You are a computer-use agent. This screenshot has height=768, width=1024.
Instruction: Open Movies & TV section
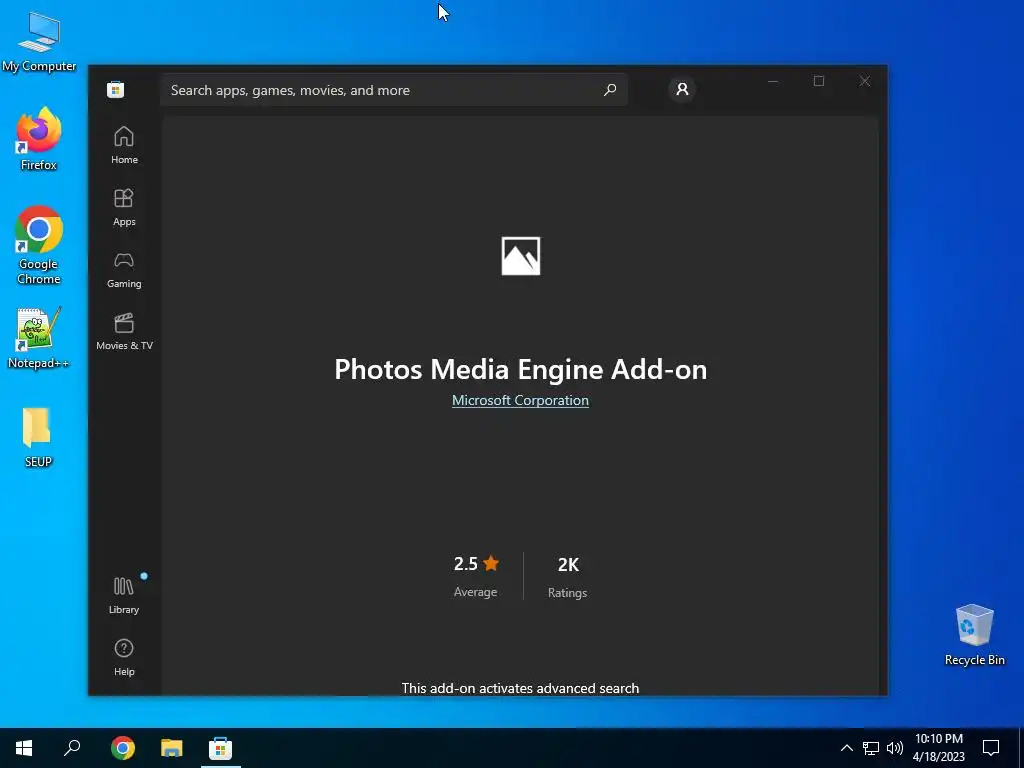point(124,331)
